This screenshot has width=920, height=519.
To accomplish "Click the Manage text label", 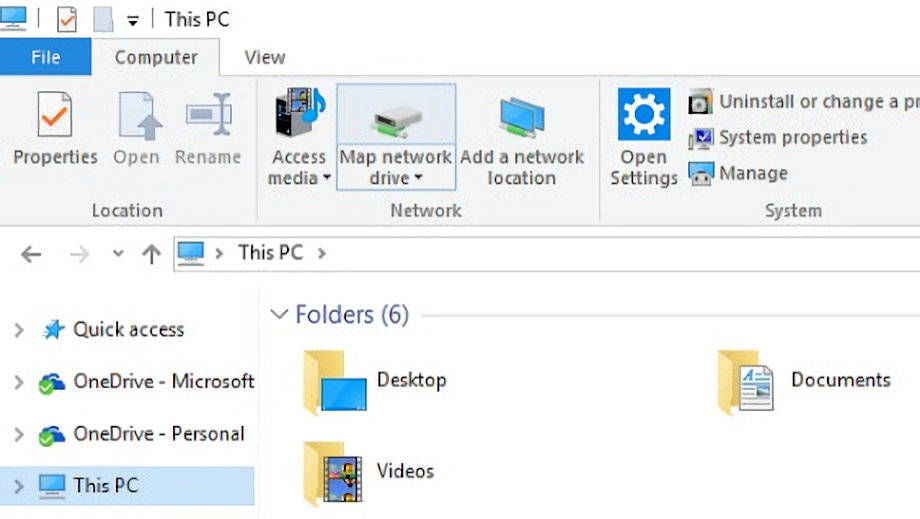I will point(753,174).
